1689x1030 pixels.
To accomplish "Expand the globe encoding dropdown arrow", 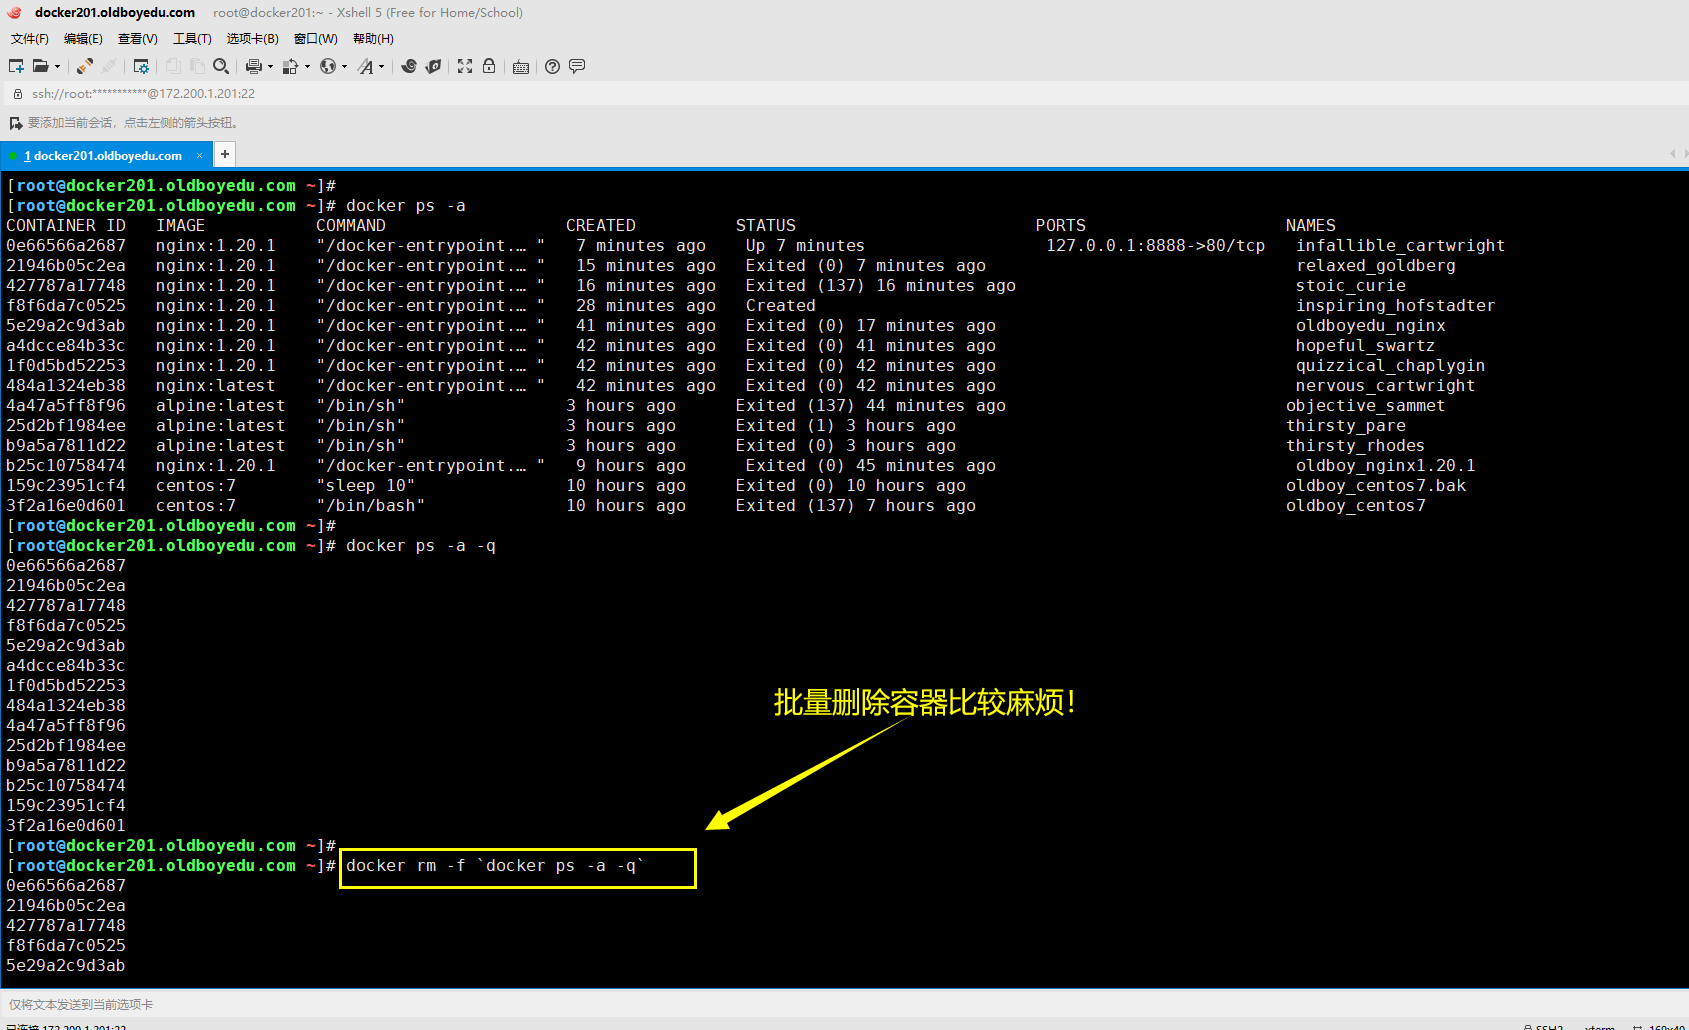I will point(344,67).
